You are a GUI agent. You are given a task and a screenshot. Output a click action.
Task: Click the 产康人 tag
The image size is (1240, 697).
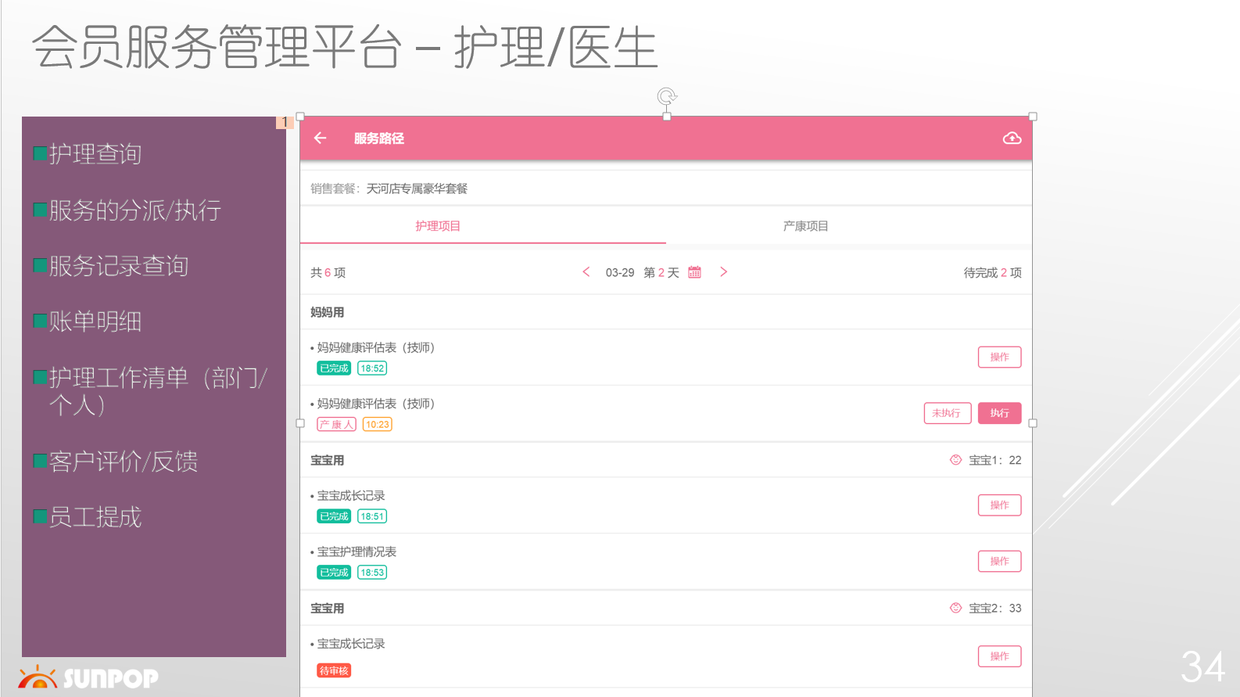coord(336,424)
